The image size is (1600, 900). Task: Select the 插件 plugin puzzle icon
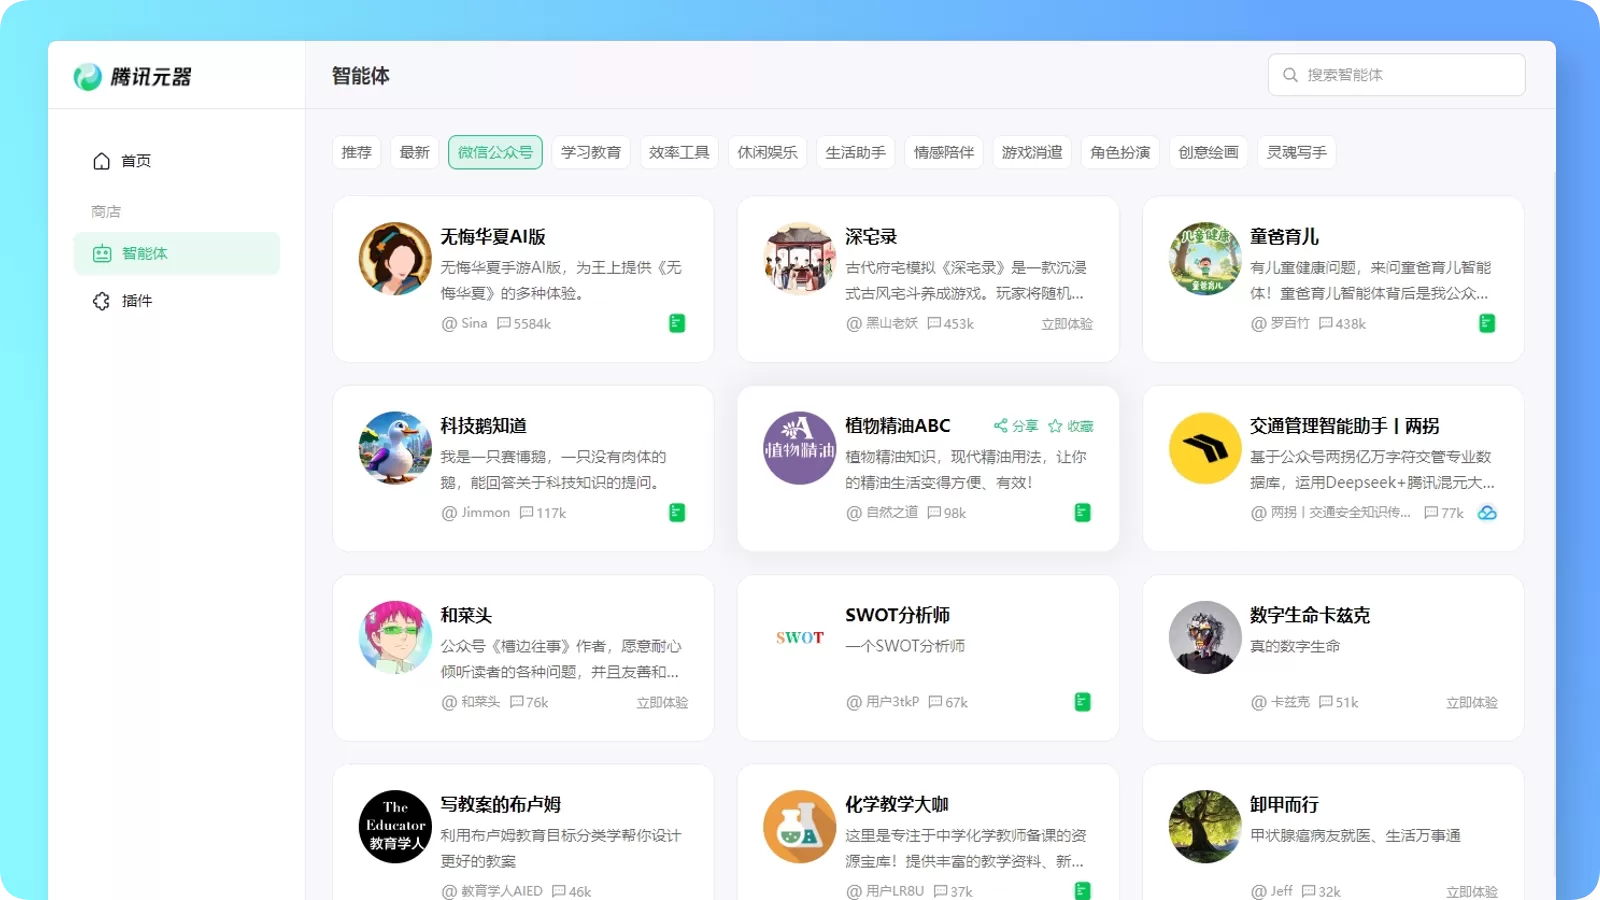[101, 301]
